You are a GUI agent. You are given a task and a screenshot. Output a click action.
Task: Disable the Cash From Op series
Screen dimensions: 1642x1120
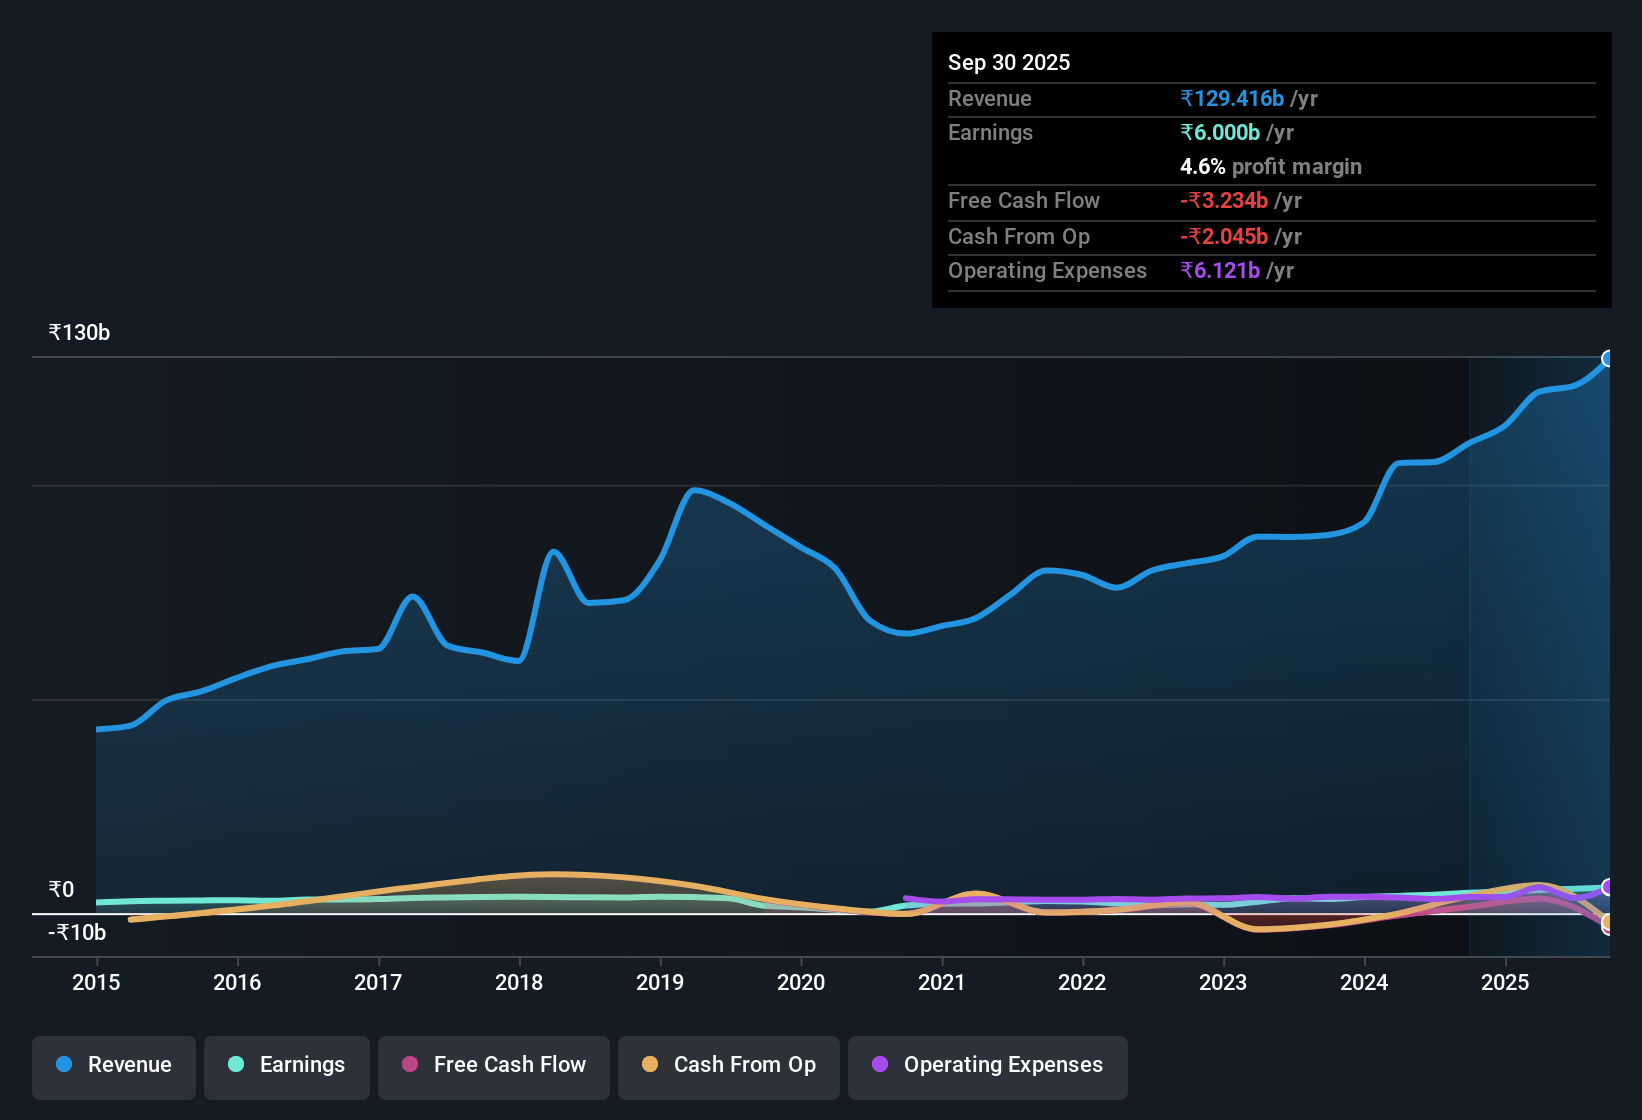coord(728,1065)
